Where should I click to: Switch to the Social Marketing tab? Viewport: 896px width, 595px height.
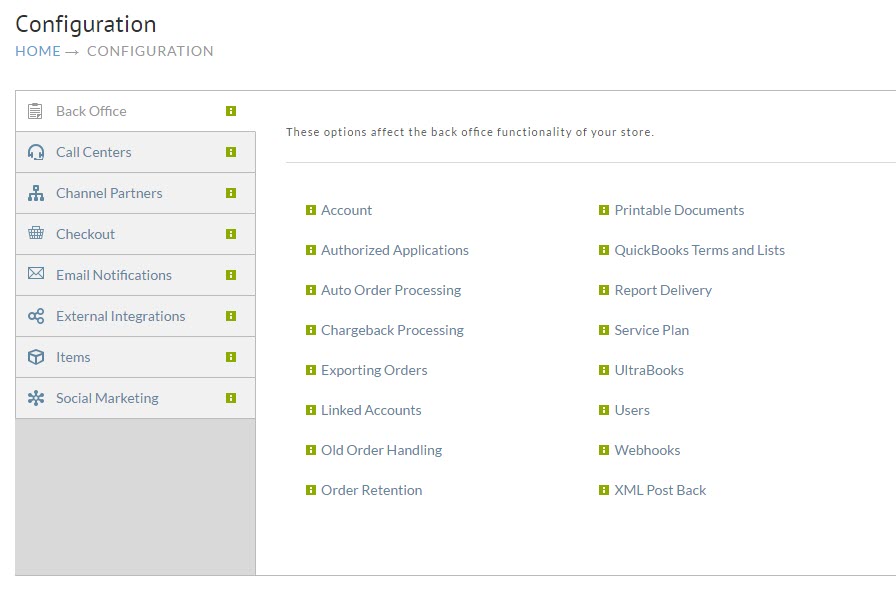pyautogui.click(x=135, y=398)
